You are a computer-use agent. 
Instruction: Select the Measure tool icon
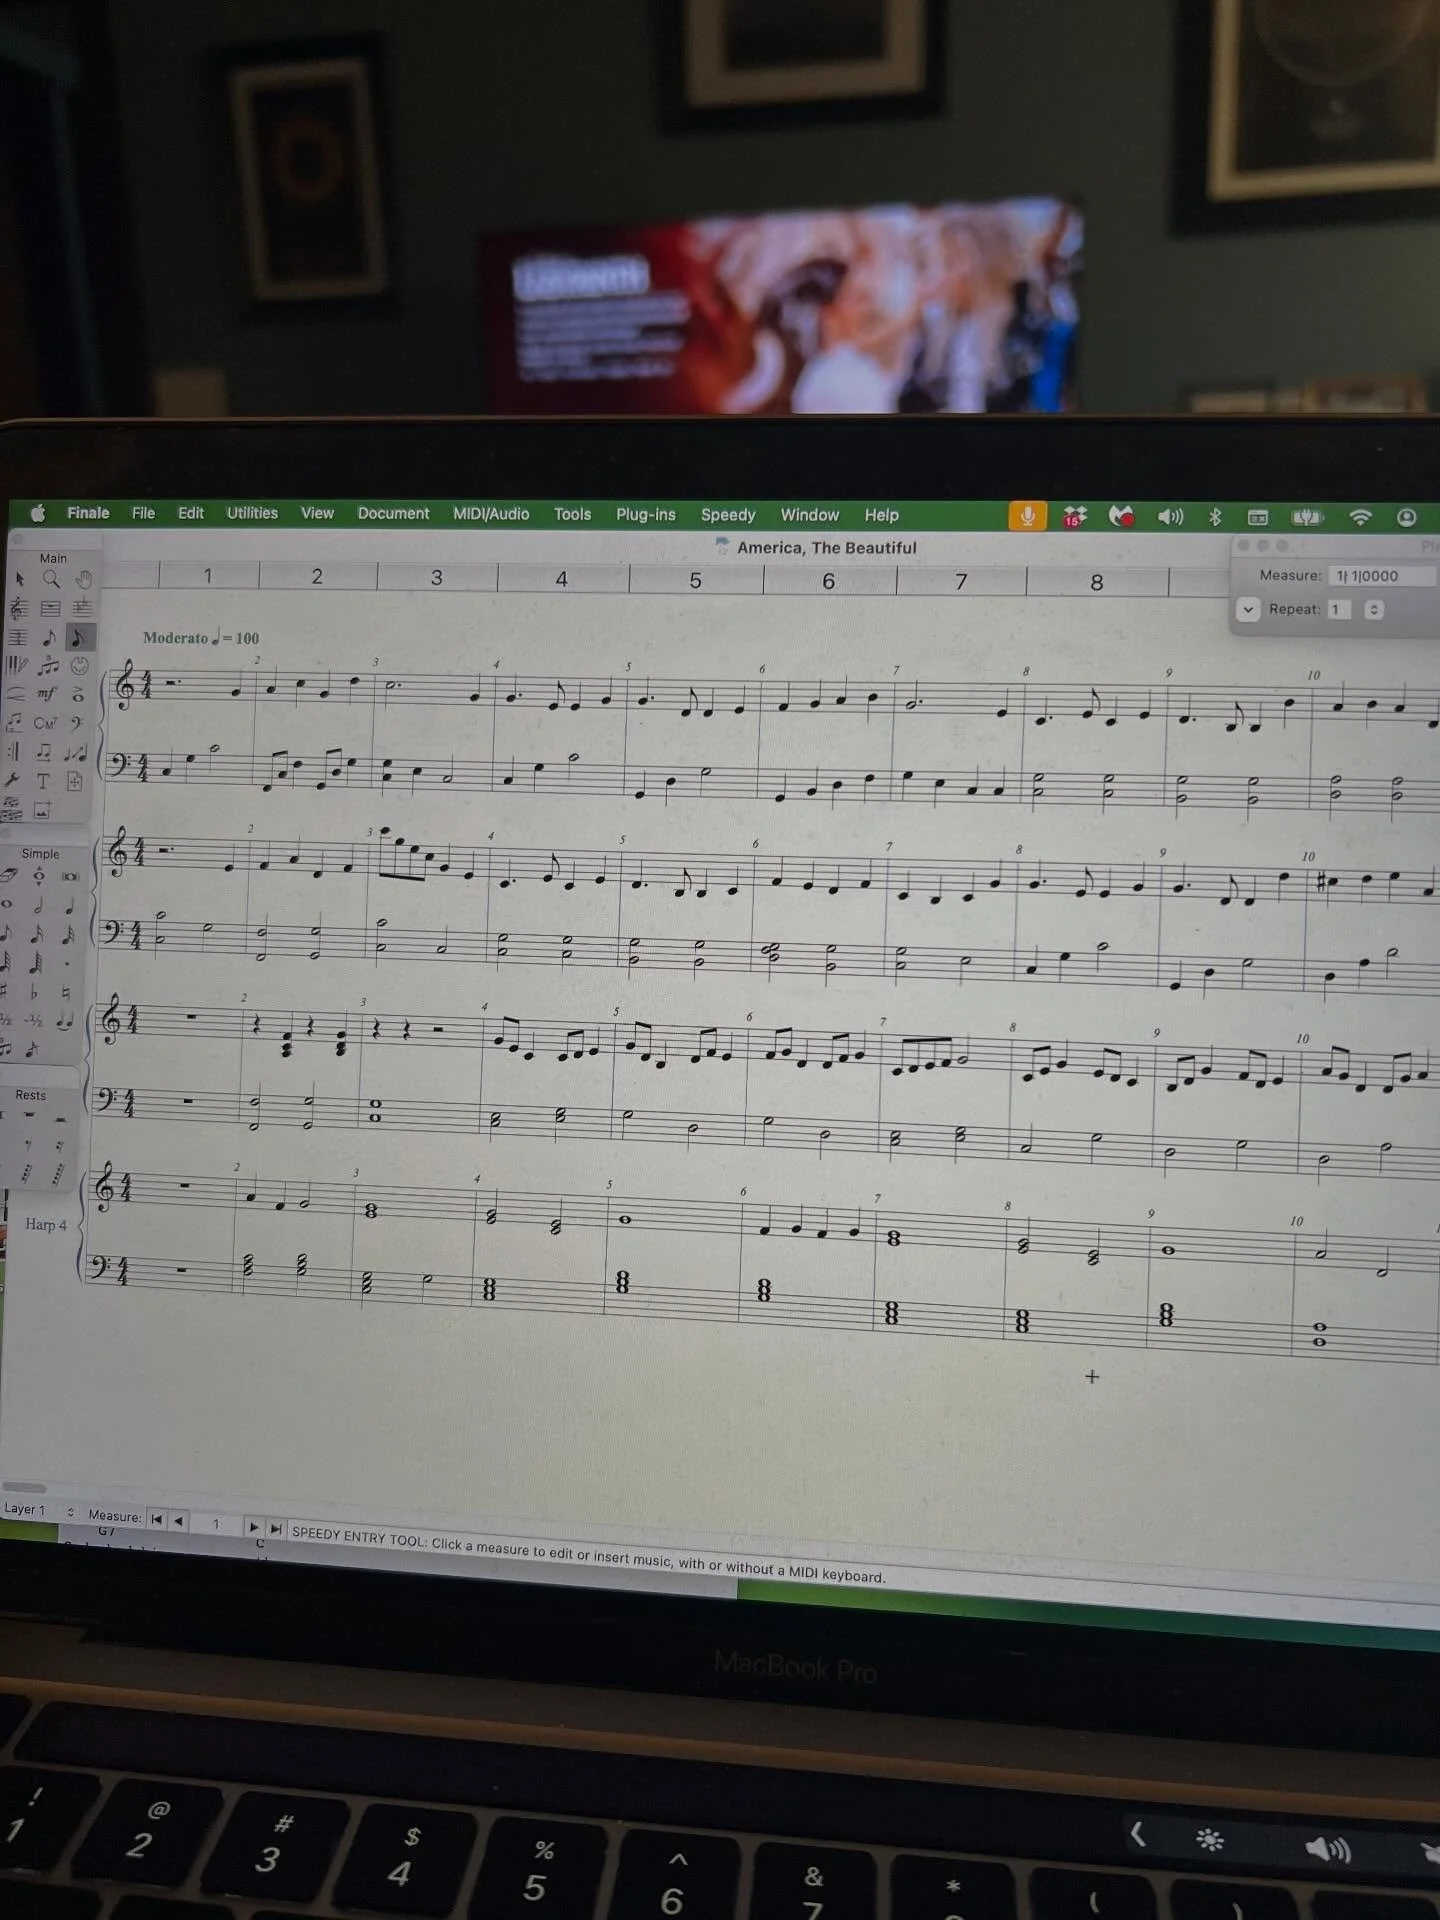click(51, 609)
